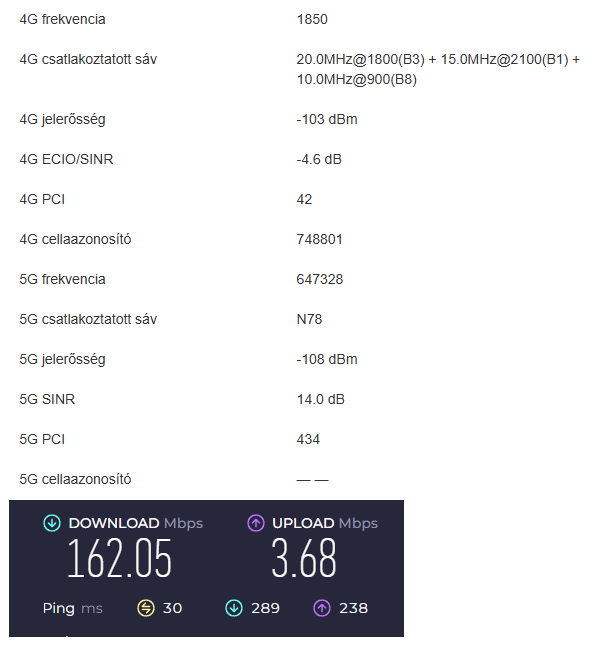This screenshot has width=591, height=664.
Task: Click the 4G csatlakoztatott sáv label
Action: [88, 59]
